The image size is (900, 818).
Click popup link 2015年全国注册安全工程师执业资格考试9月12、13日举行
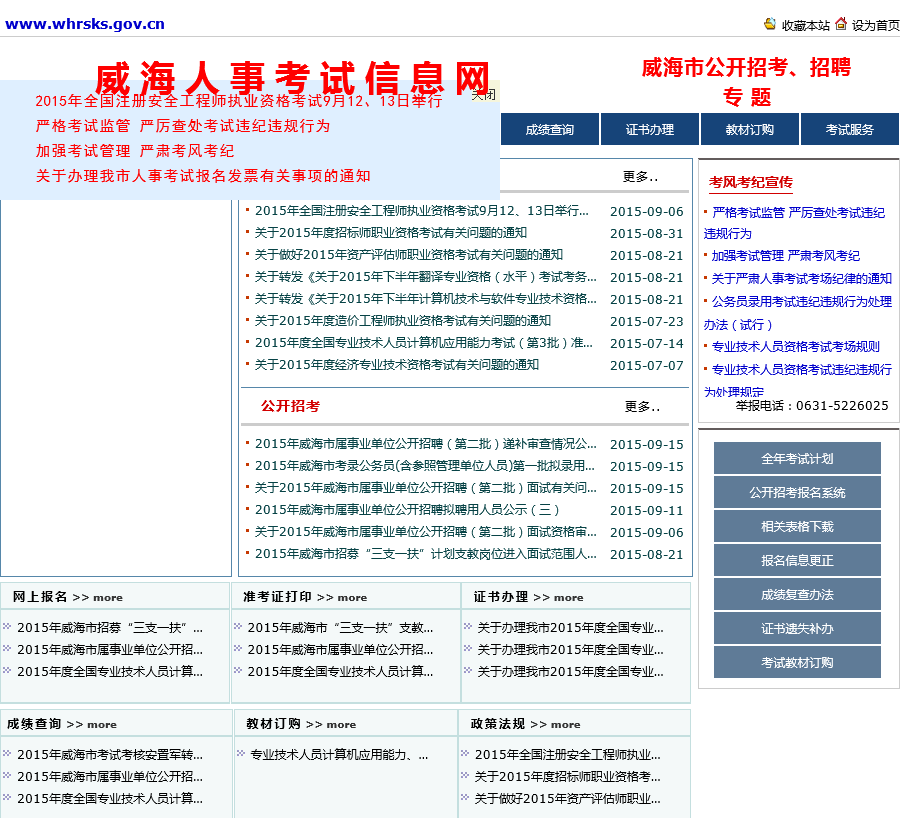pyautogui.click(x=239, y=101)
